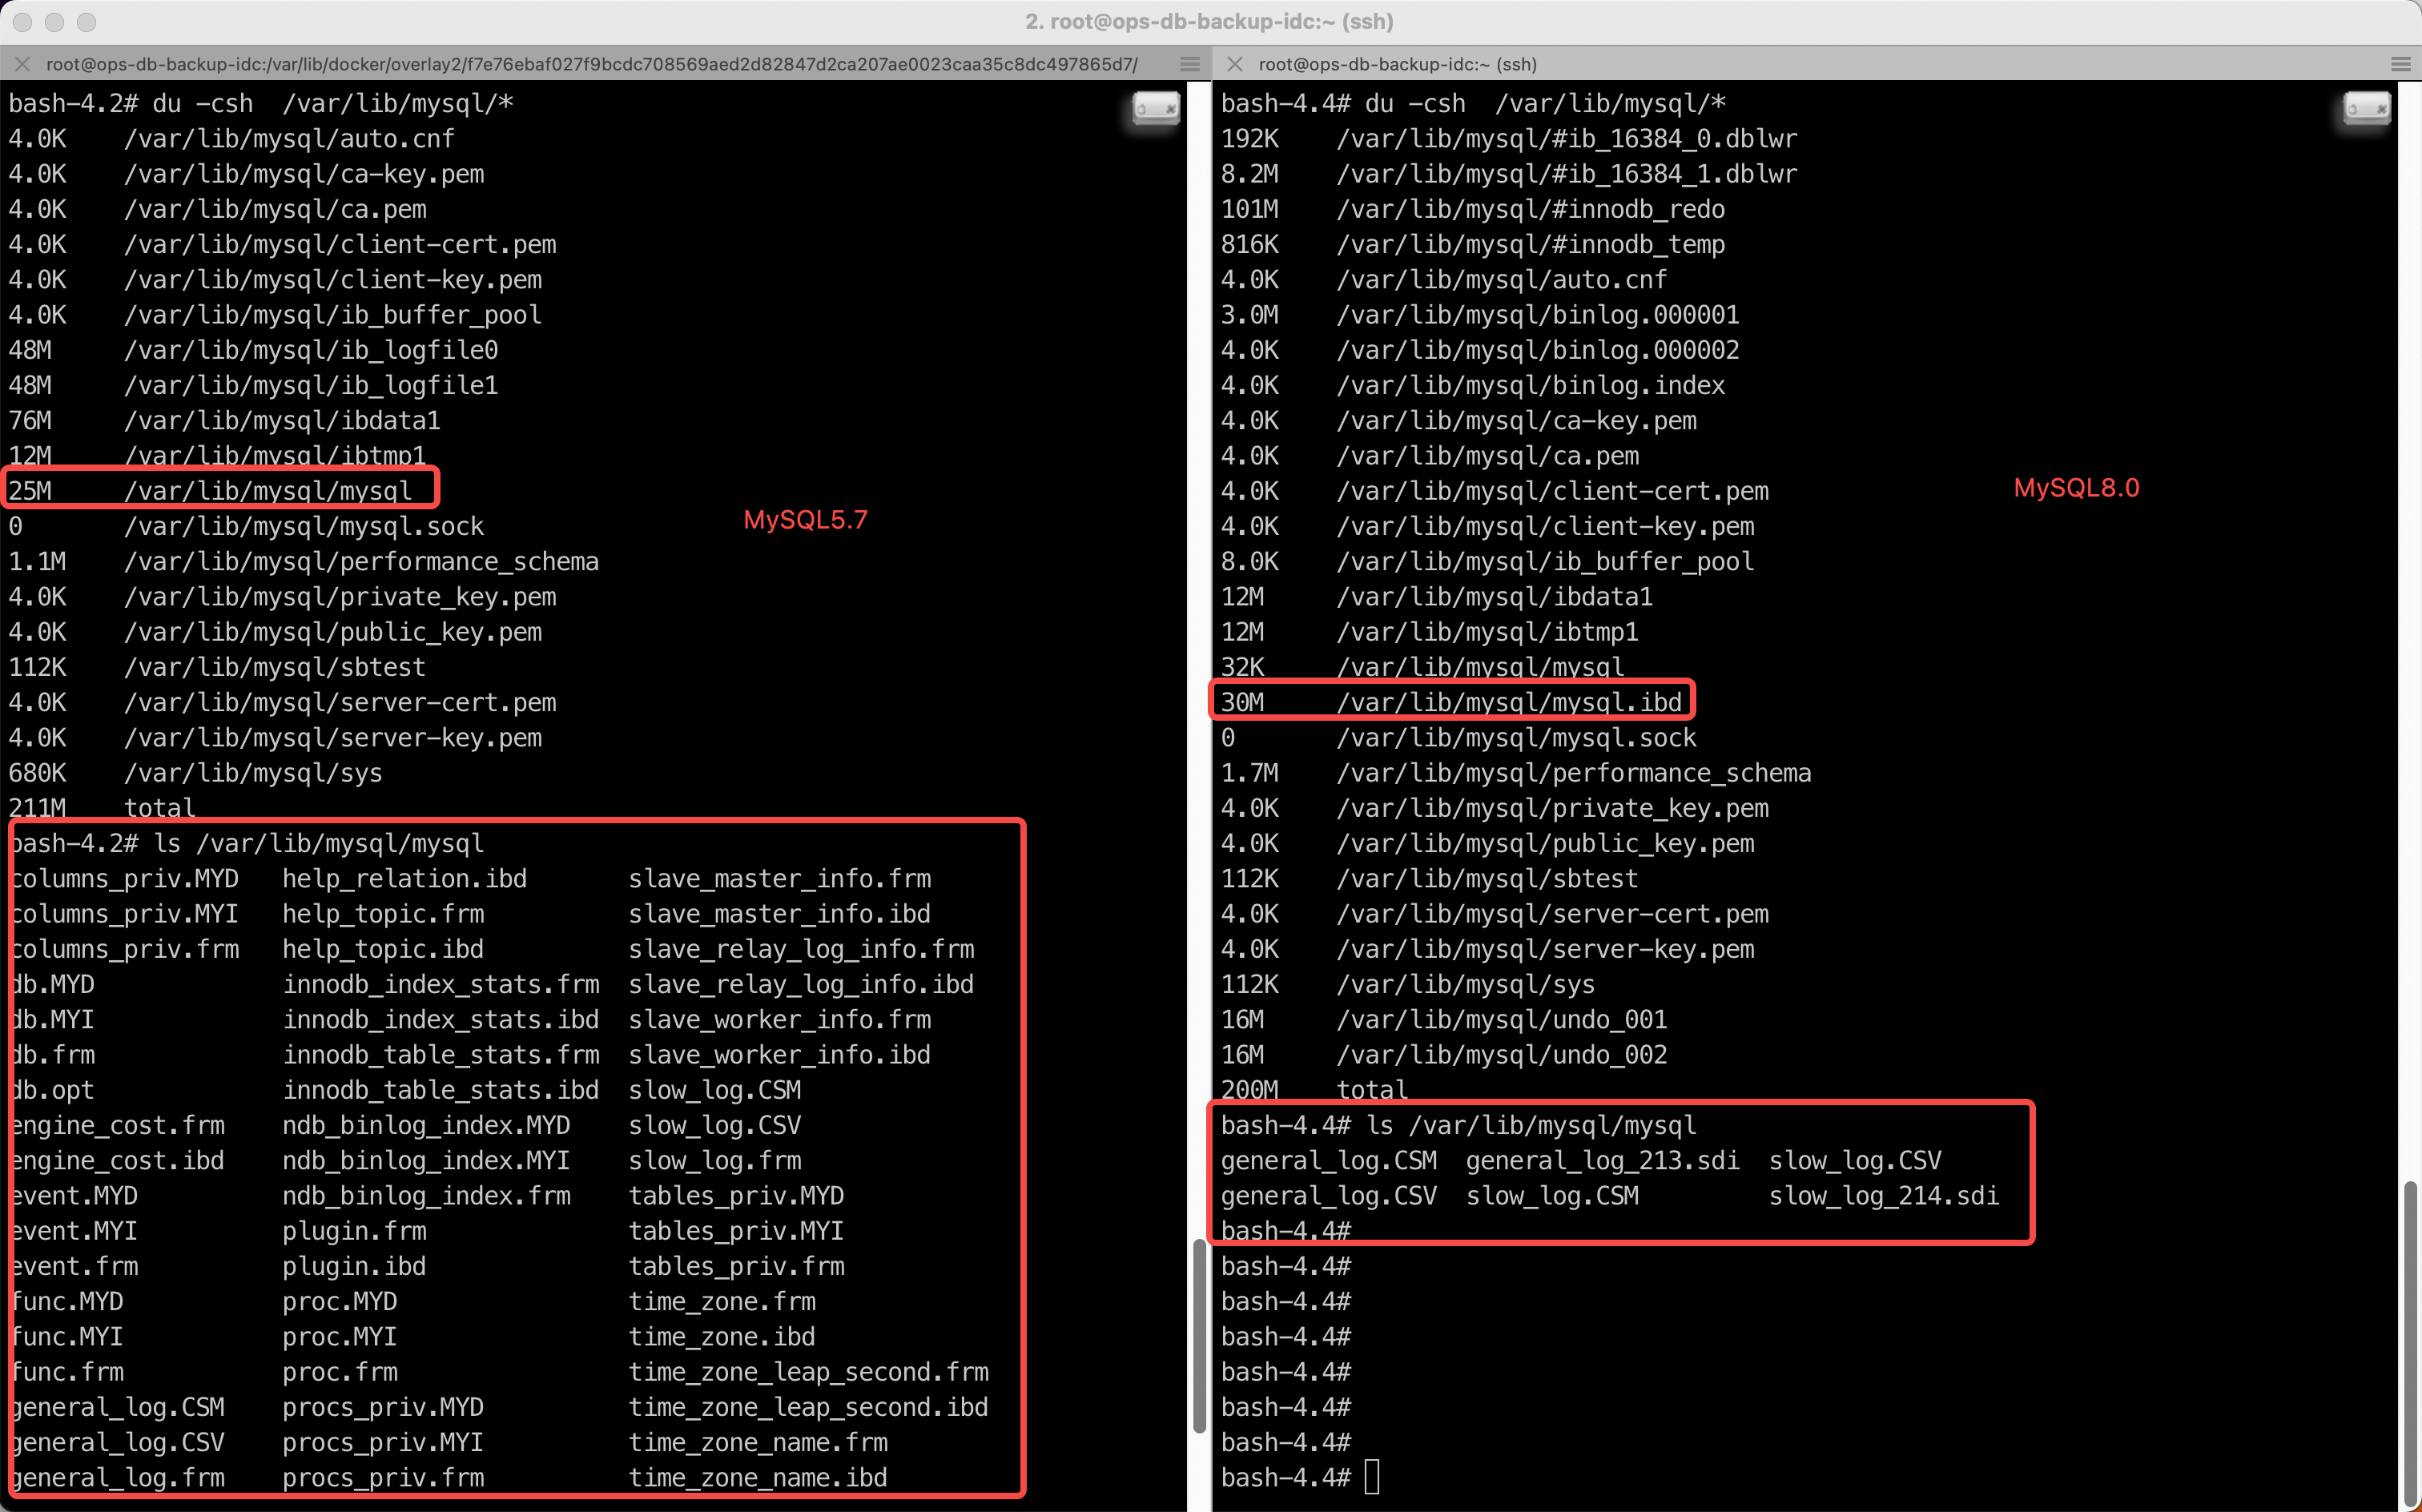2422x1512 pixels.
Task: Select the left docker/overlay2 session tab
Action: (592, 64)
